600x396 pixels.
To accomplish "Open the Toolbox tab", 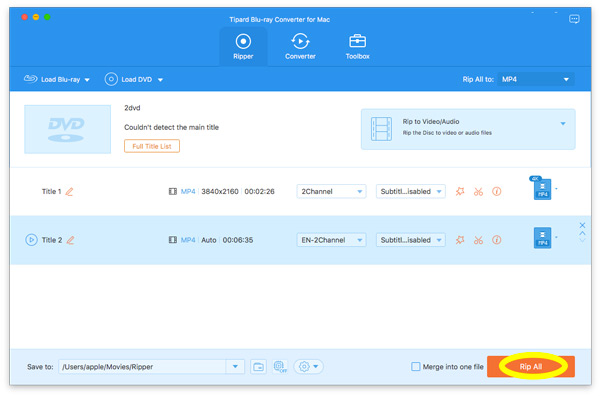I will [357, 47].
